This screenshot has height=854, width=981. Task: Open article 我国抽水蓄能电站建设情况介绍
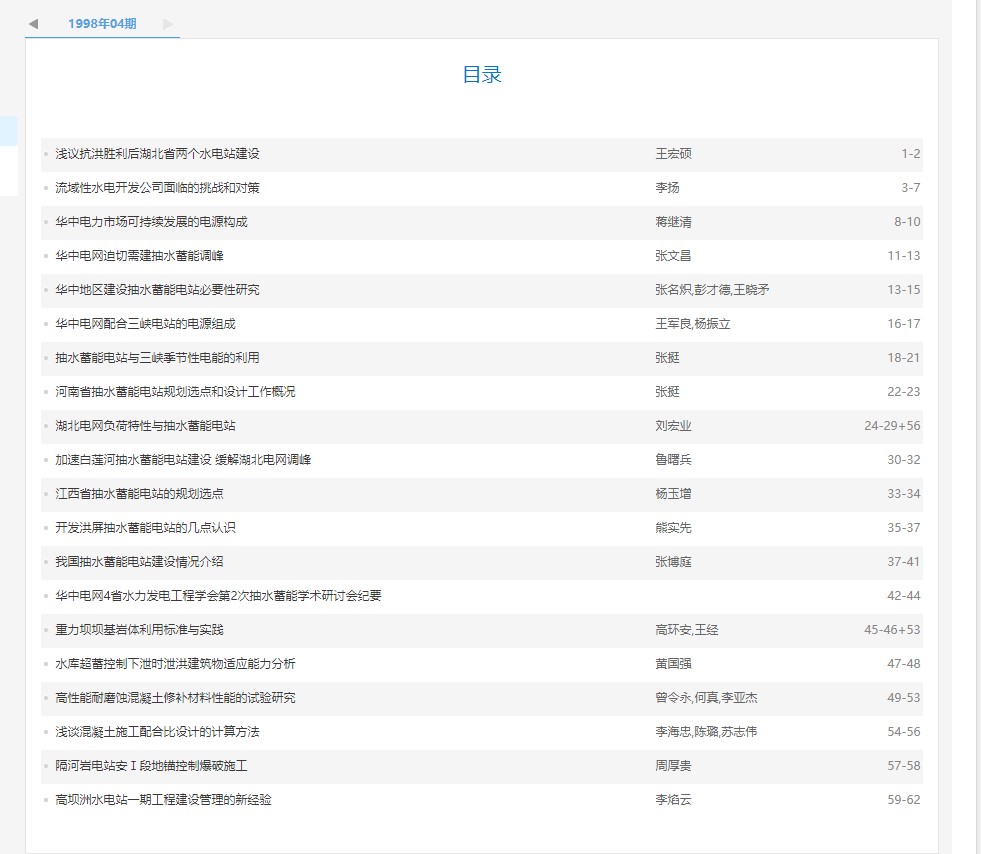click(140, 562)
